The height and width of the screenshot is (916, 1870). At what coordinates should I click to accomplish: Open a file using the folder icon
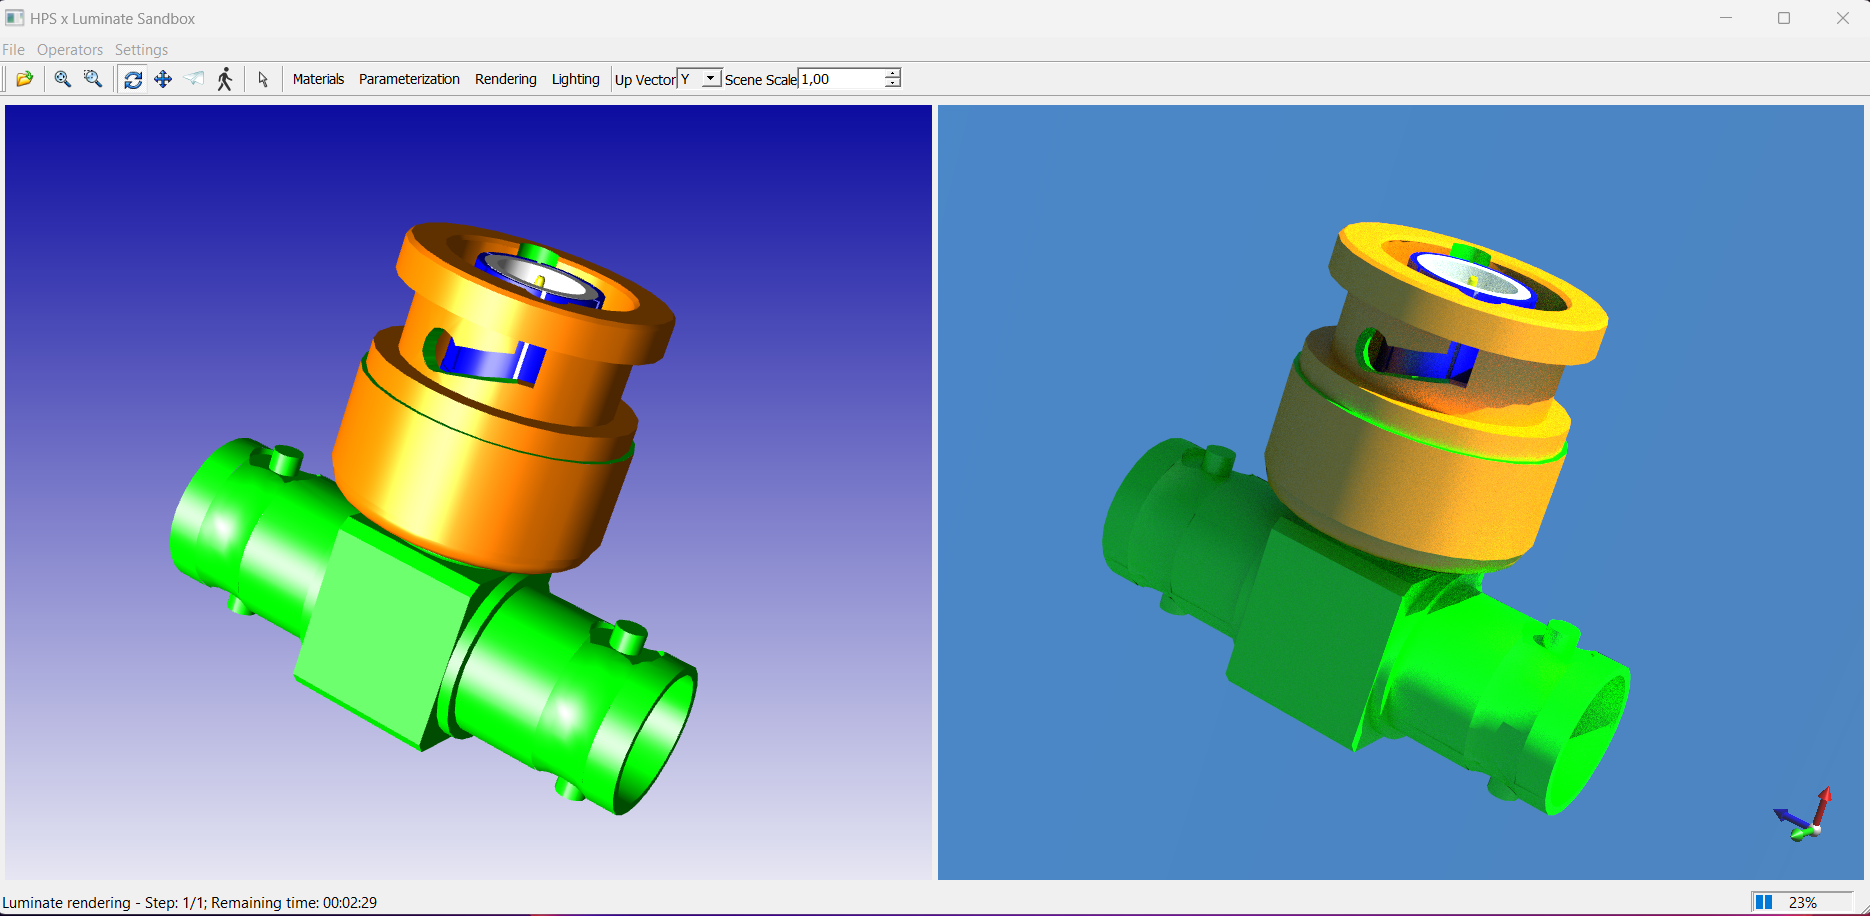(x=25, y=78)
